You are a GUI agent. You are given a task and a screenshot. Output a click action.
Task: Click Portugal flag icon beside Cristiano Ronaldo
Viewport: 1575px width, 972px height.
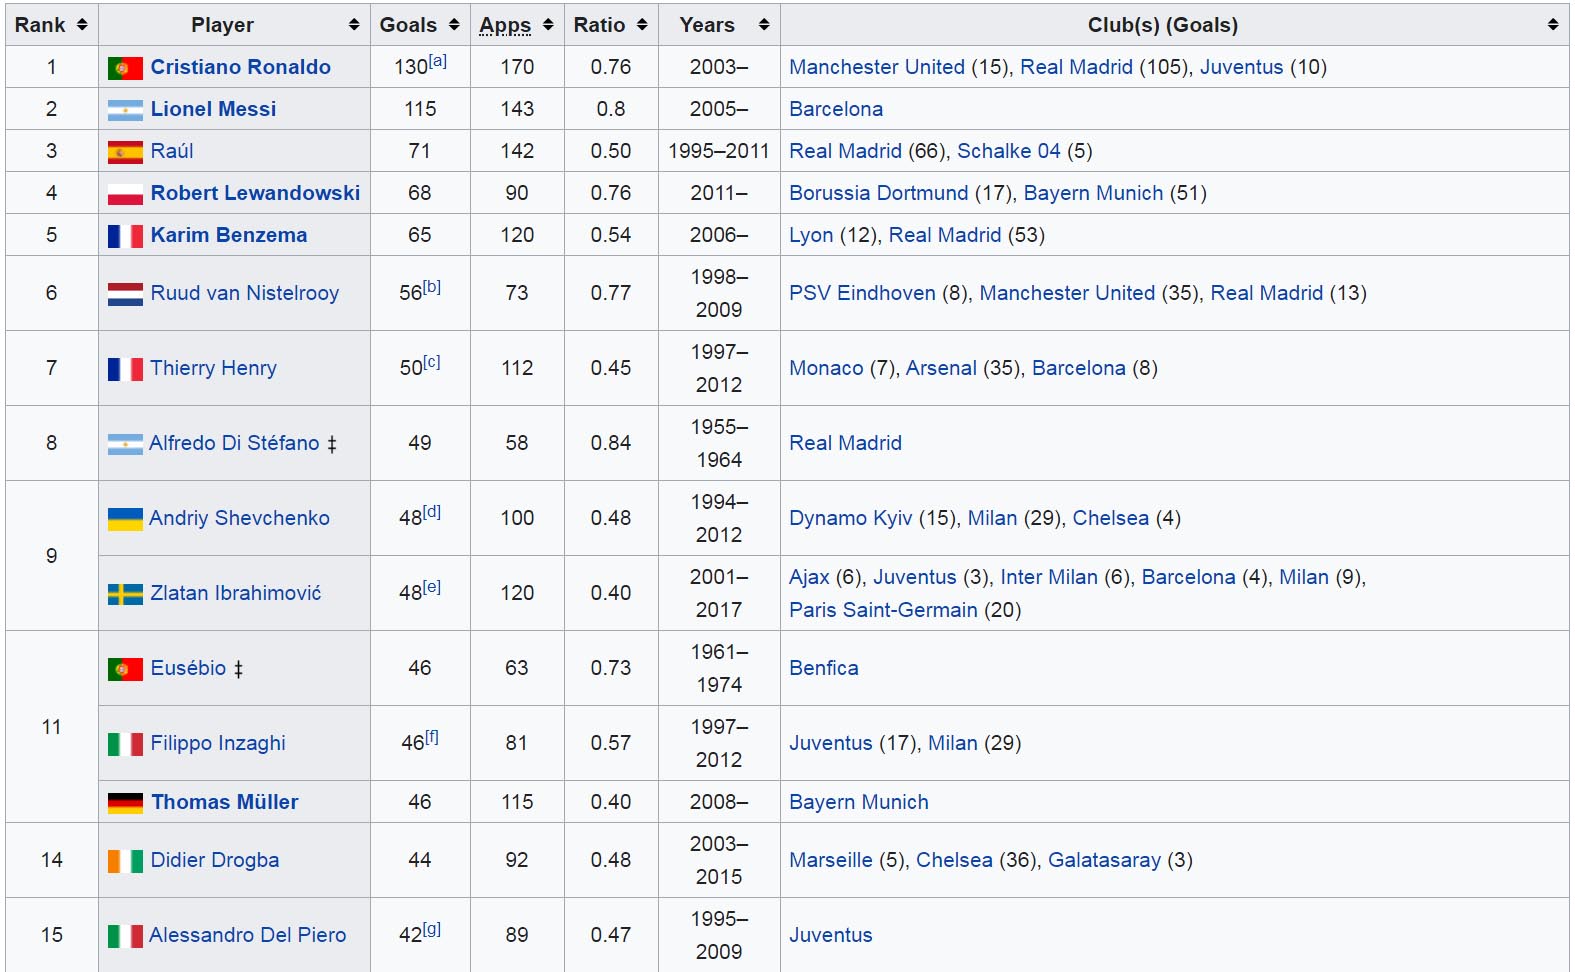[125, 68]
